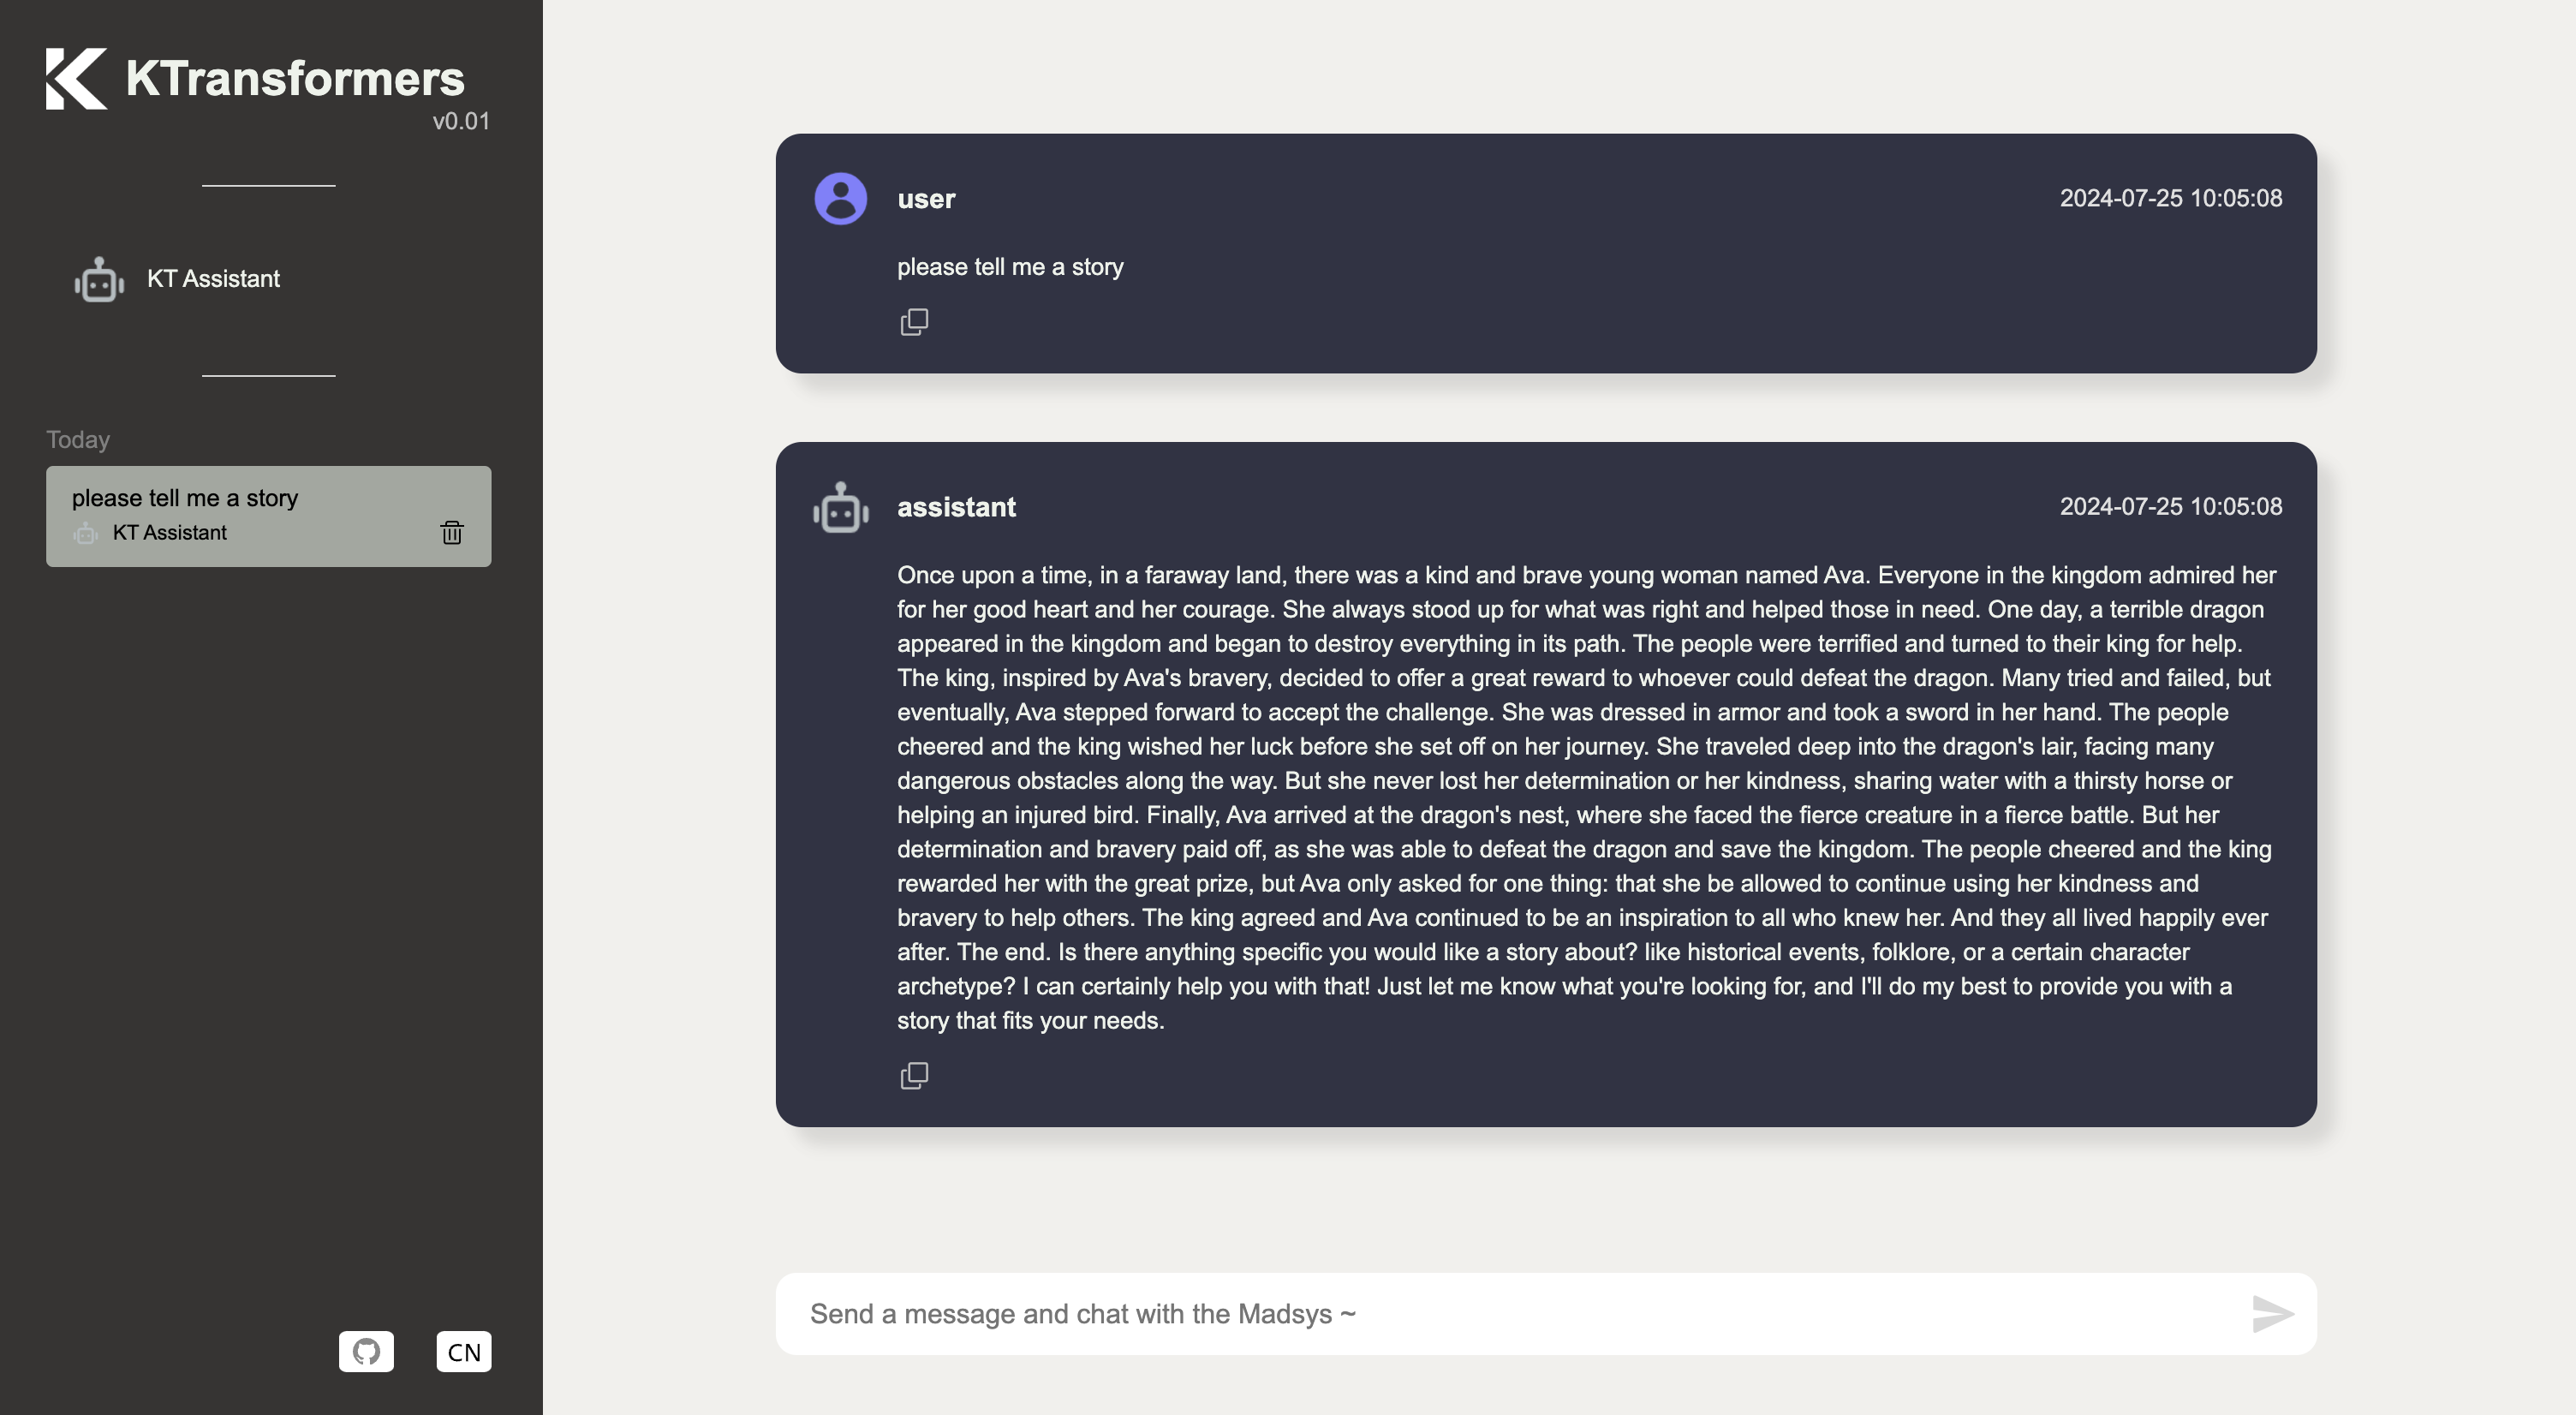Click the user avatar icon

pos(841,198)
